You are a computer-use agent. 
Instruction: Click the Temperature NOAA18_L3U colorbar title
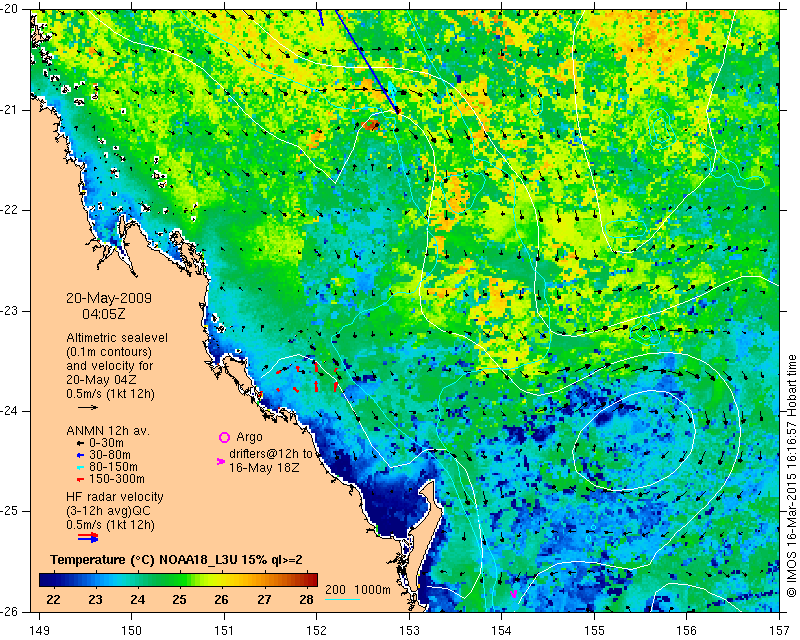pos(177,560)
